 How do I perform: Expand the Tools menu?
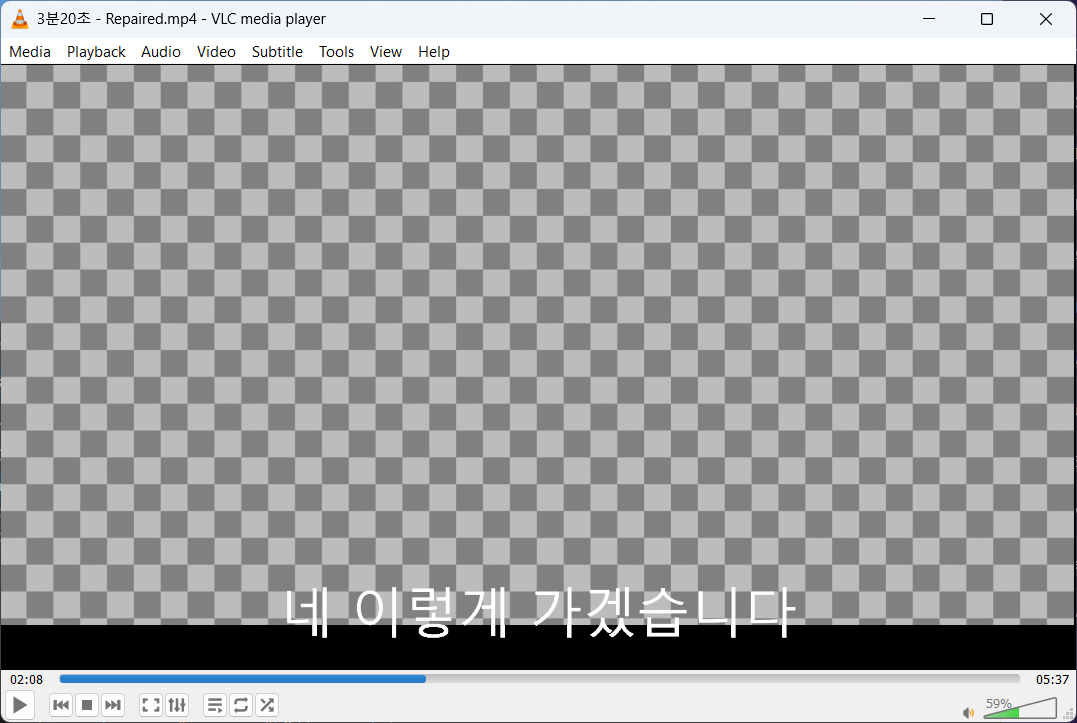coord(336,52)
